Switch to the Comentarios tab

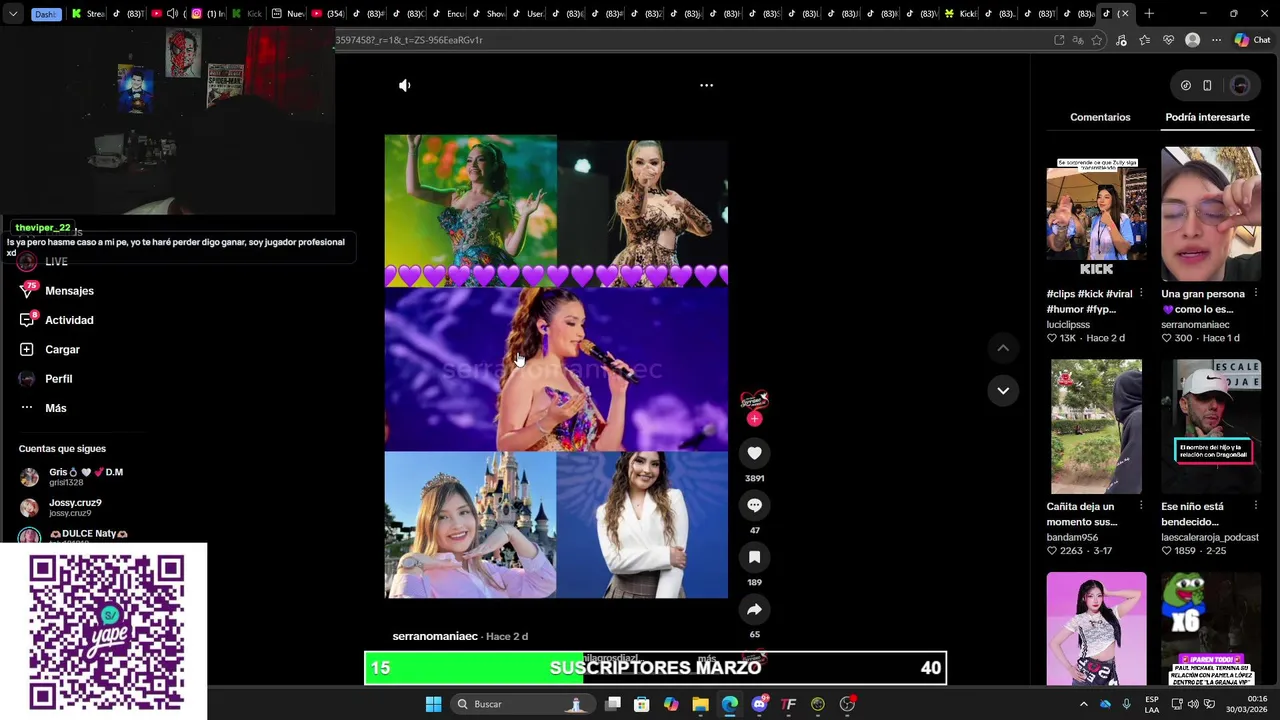pyautogui.click(x=1100, y=117)
